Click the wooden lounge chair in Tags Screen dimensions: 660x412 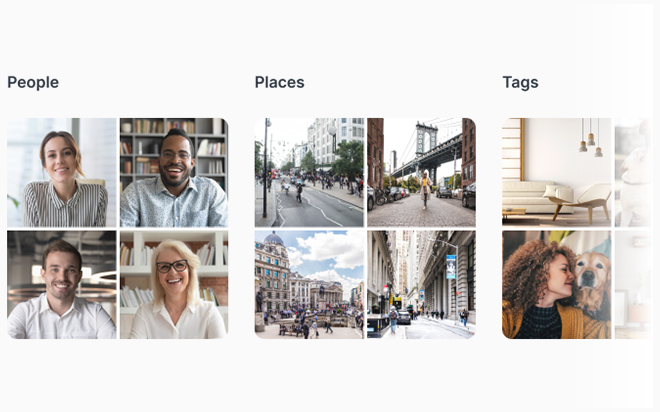coord(582,203)
